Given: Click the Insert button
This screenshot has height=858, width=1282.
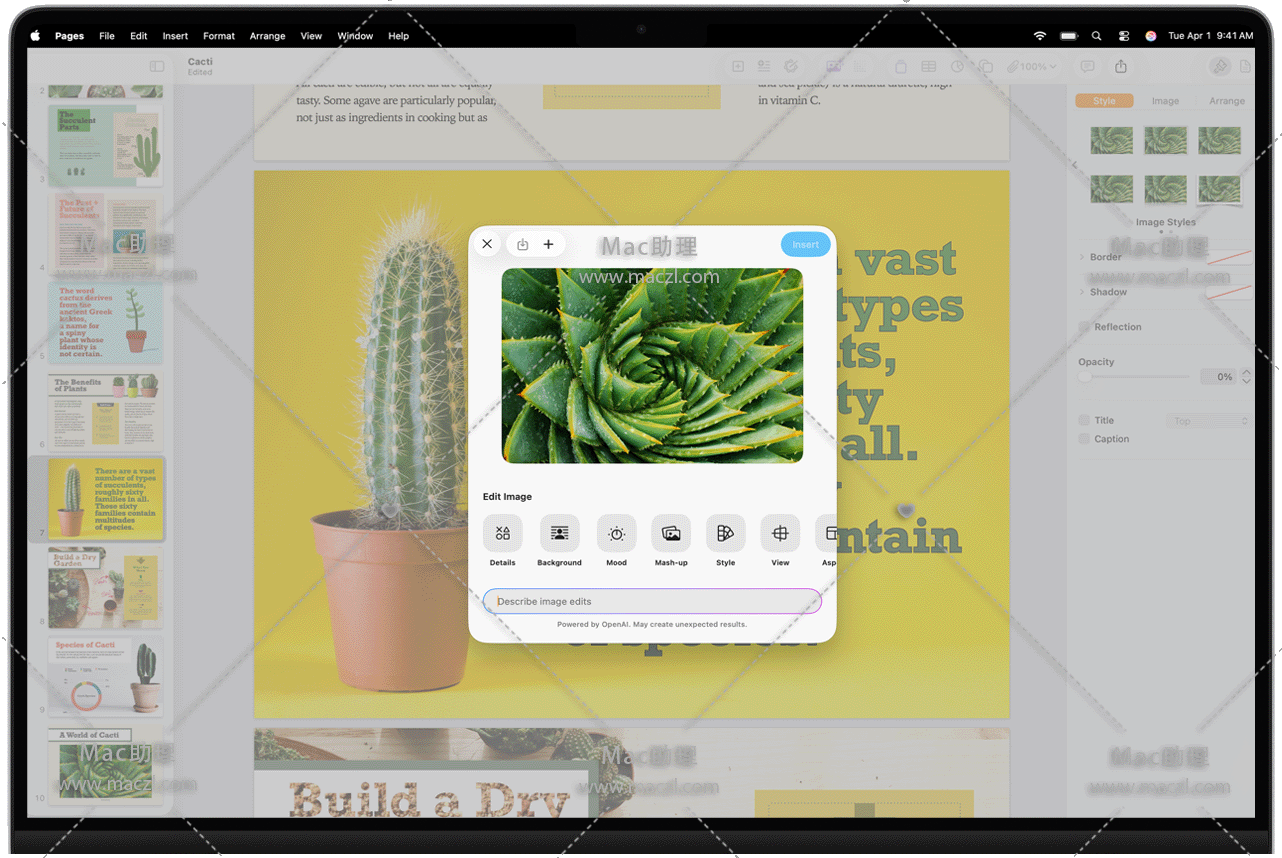Looking at the screenshot, I should pos(805,244).
